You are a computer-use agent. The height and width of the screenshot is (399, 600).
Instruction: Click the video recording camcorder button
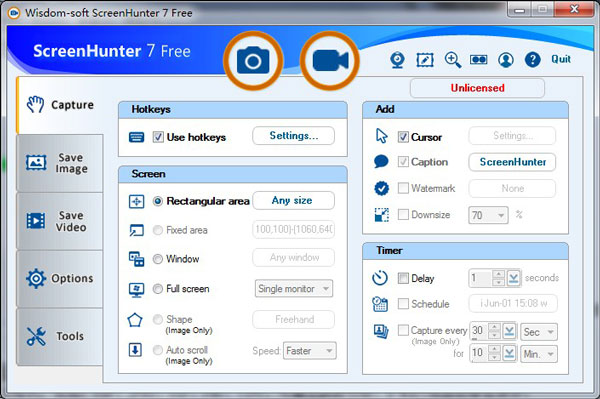pos(330,60)
